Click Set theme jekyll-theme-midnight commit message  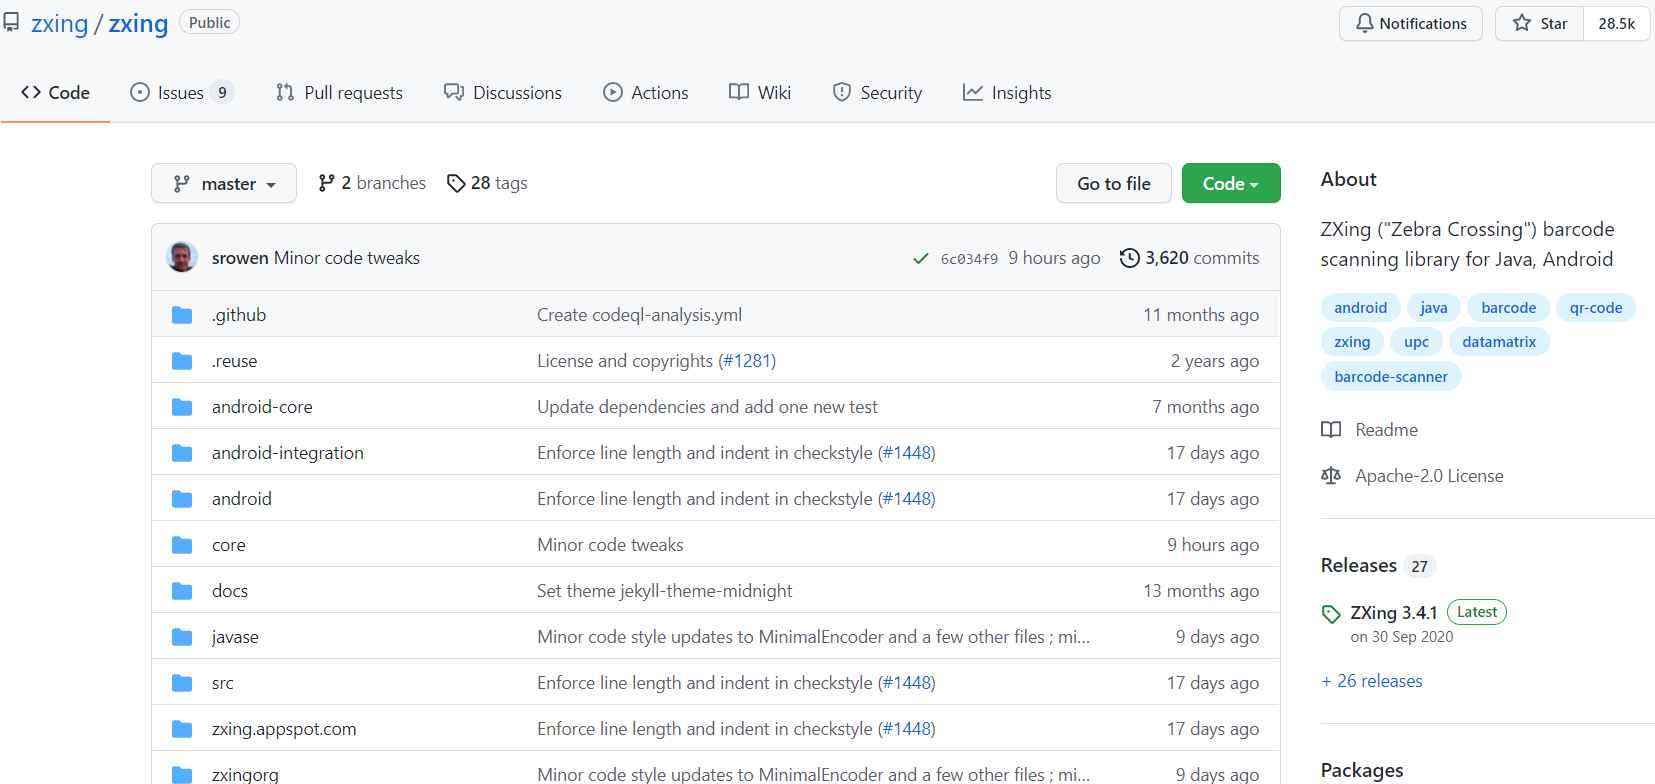pos(664,591)
